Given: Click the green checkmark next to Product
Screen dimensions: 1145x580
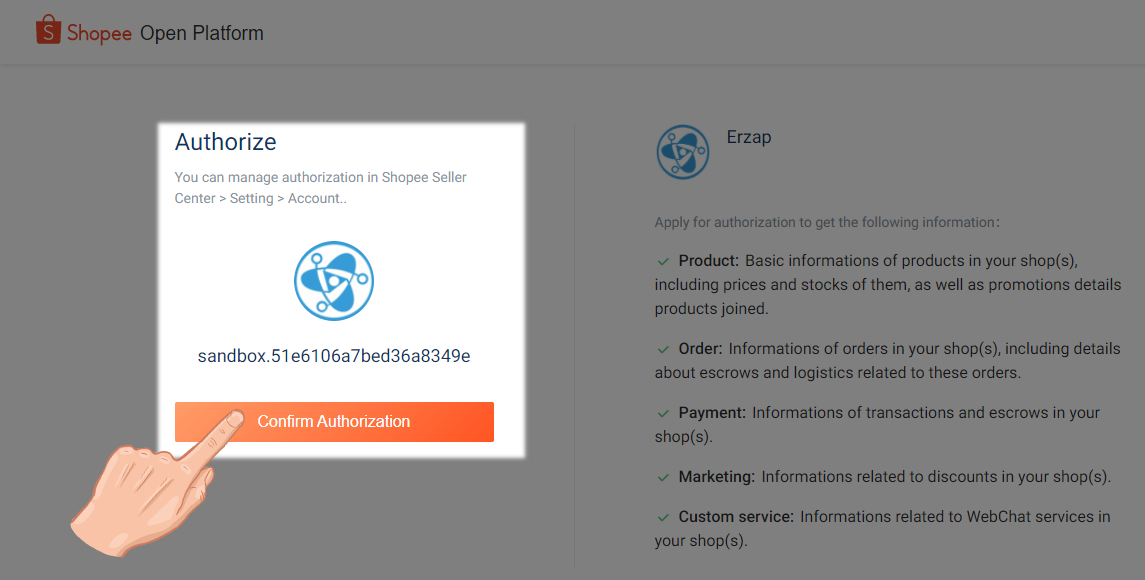Looking at the screenshot, I should tap(663, 262).
